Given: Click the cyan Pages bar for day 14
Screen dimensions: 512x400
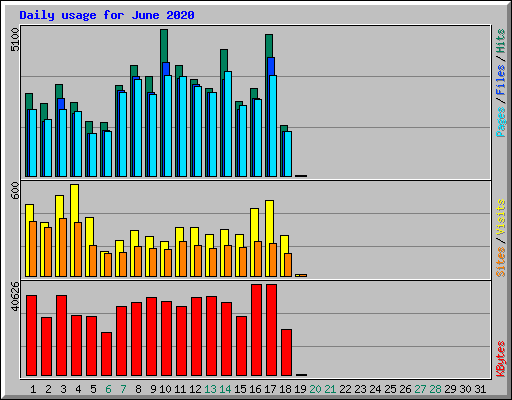Looking at the screenshot, I should [x=228, y=124].
